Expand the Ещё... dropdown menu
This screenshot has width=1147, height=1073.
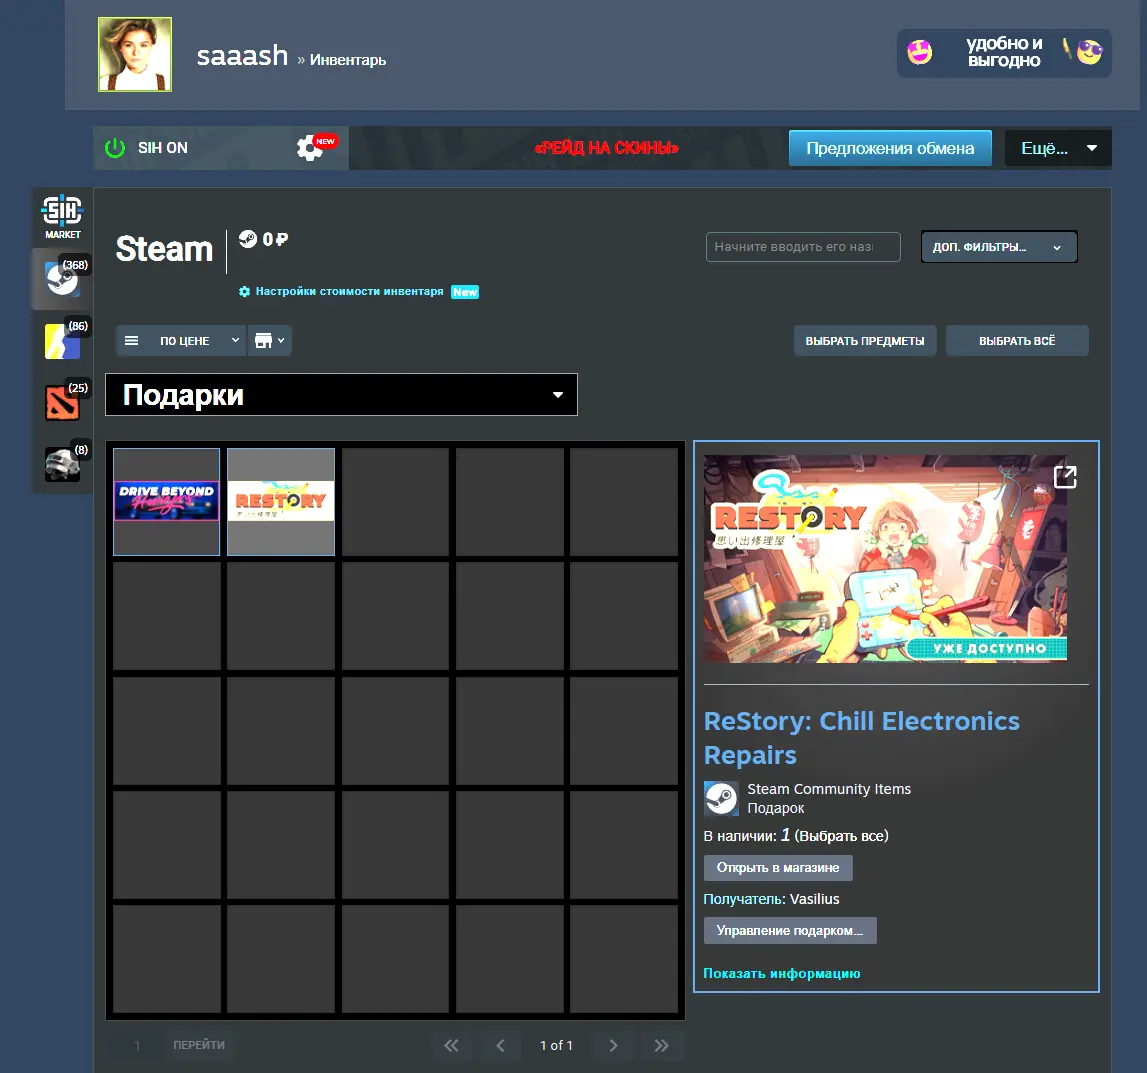(x=1058, y=148)
